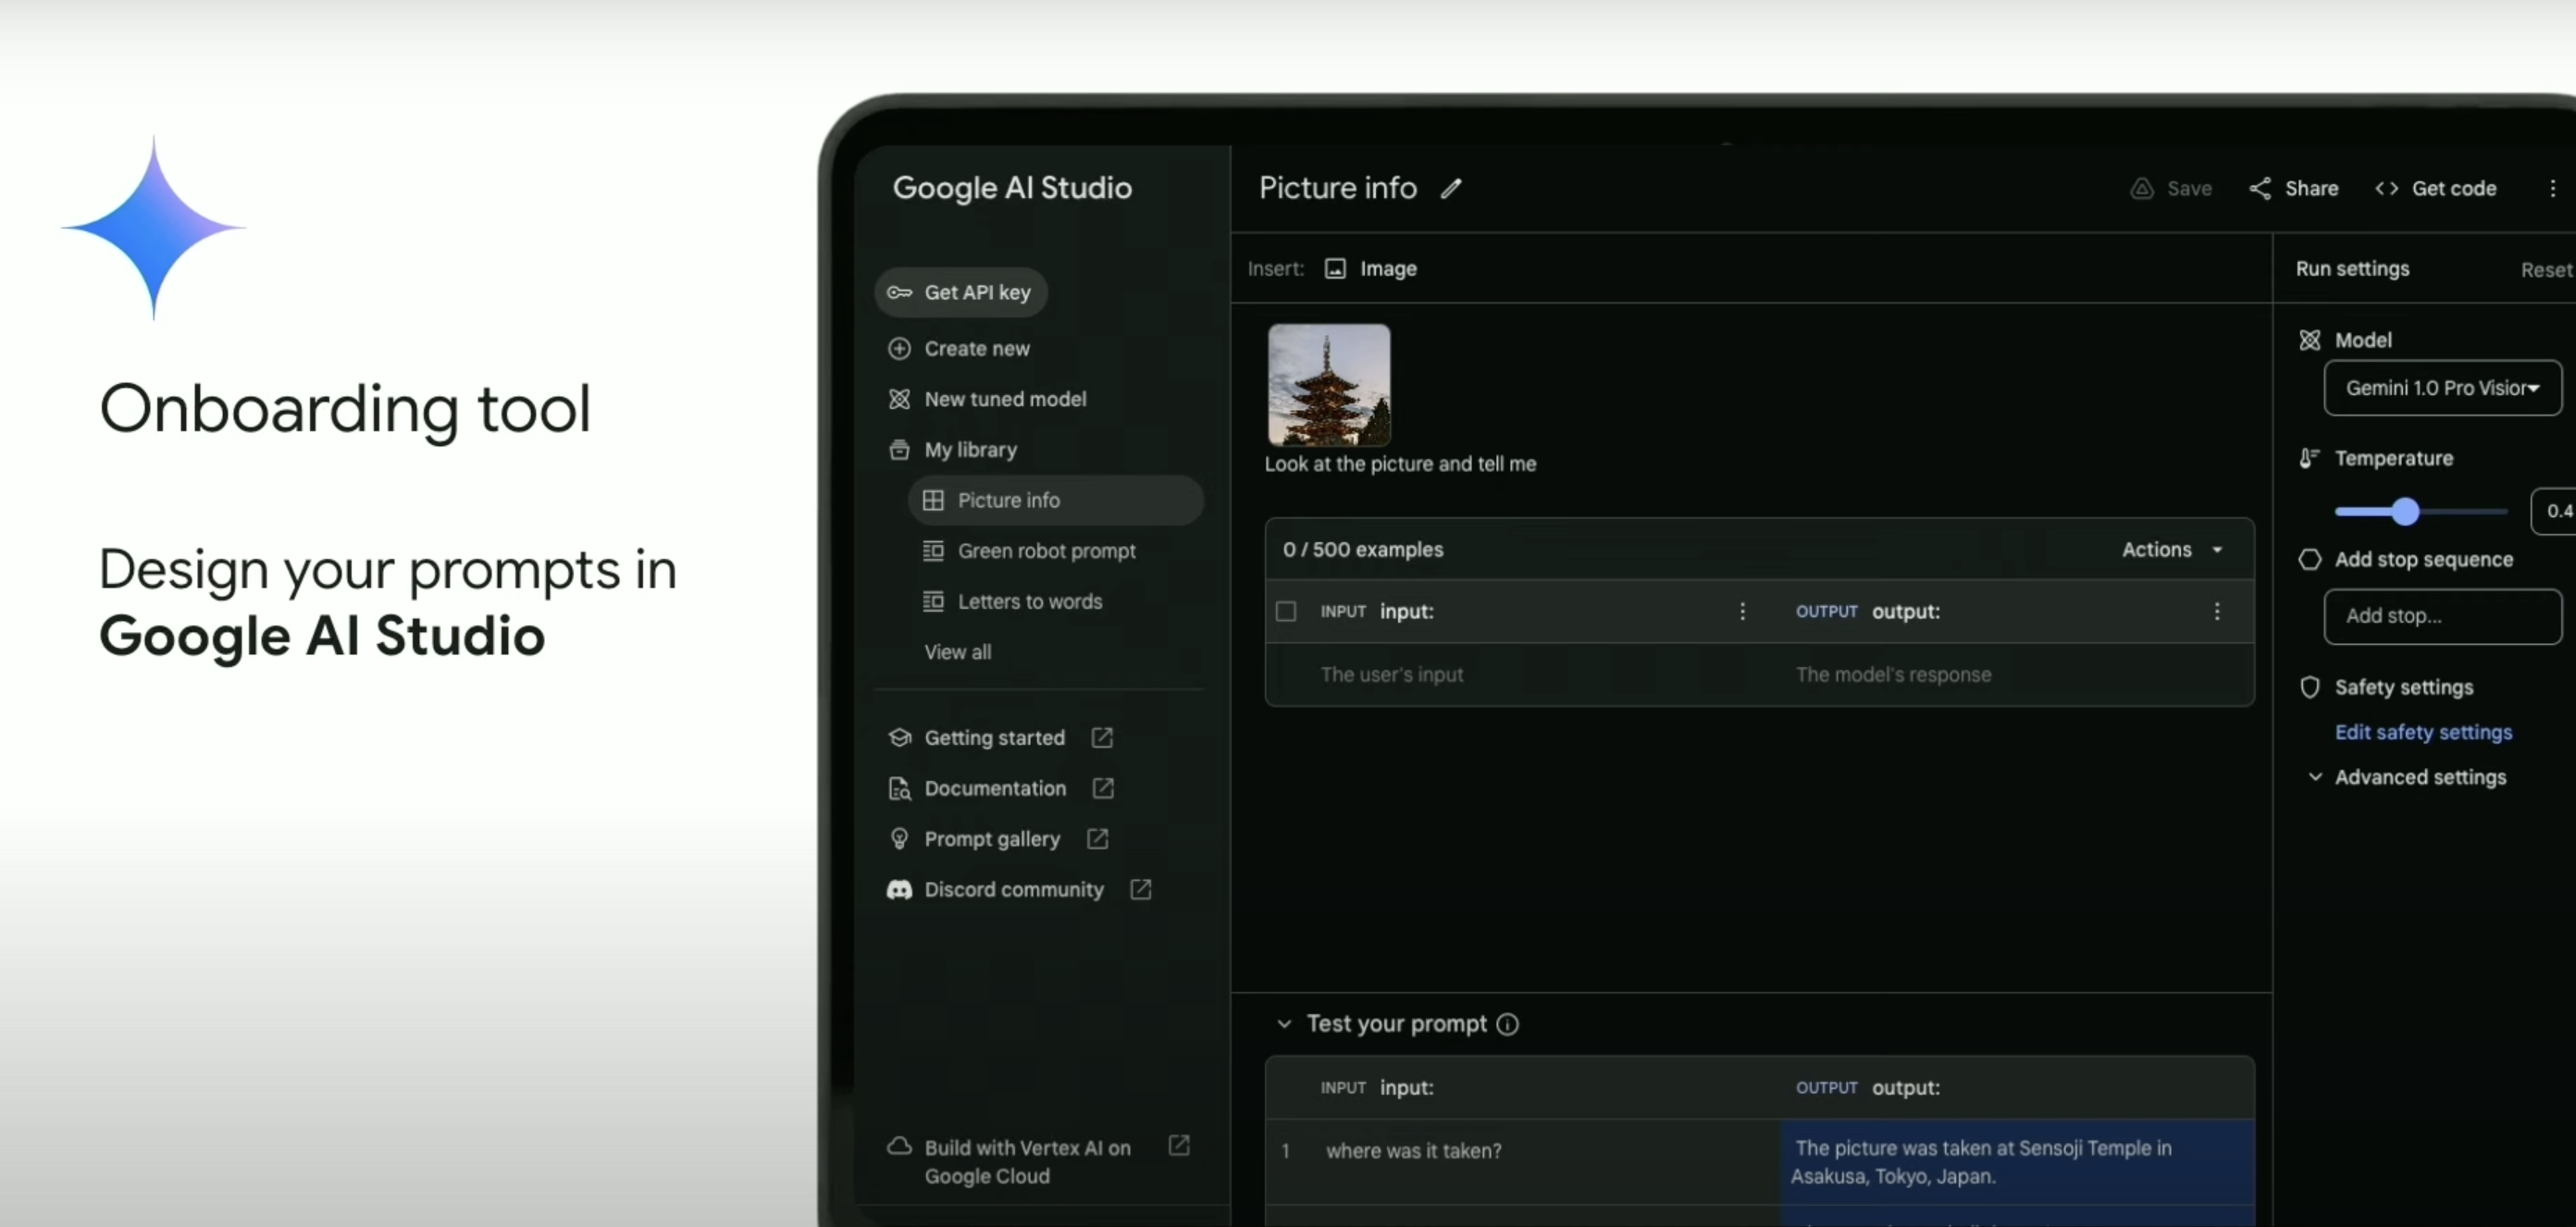
Task: Open the Gemini 1.0 Pro Vision model dropdown
Action: point(2443,388)
